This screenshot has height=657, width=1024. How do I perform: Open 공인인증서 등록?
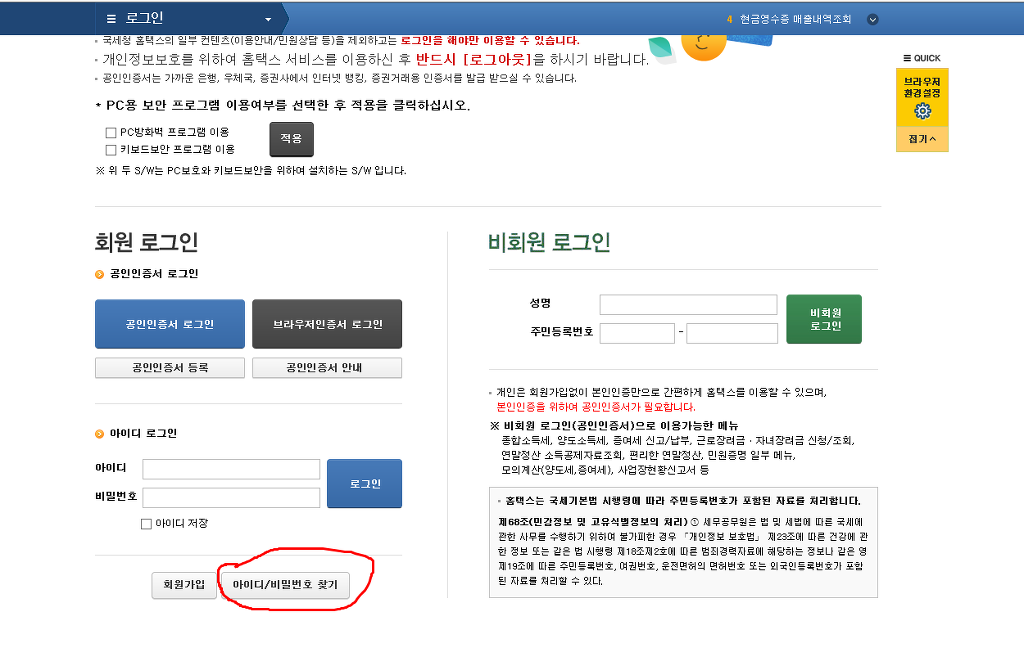click(x=170, y=368)
